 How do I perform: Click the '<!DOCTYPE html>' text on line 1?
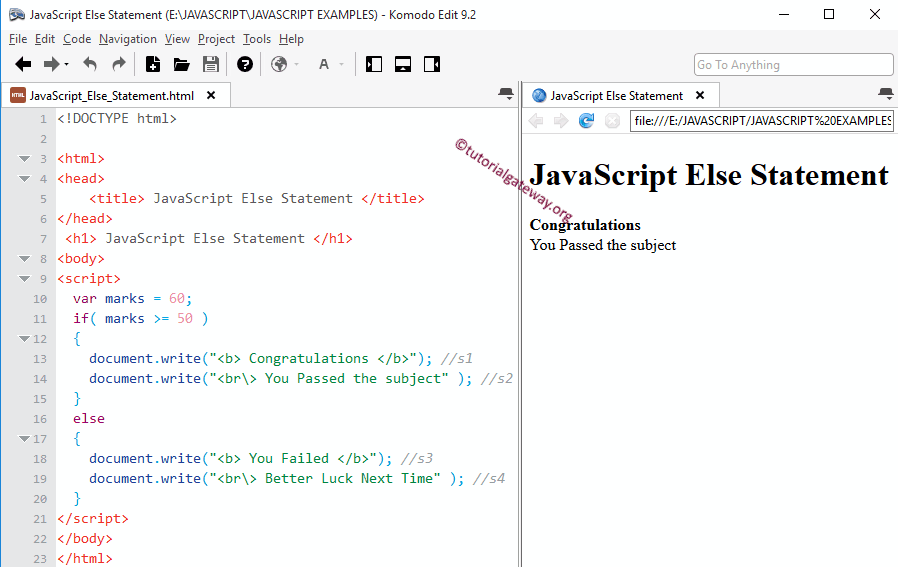point(117,119)
